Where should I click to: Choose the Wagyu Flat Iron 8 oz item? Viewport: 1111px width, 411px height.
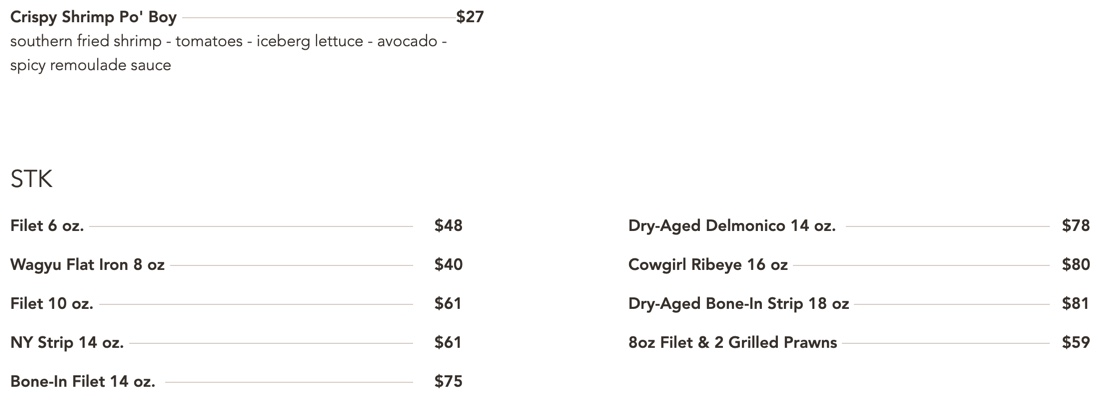pos(87,265)
